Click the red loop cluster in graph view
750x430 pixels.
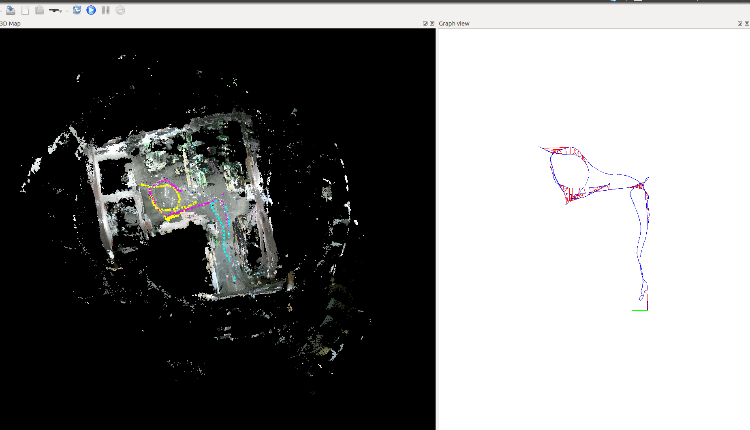point(570,192)
